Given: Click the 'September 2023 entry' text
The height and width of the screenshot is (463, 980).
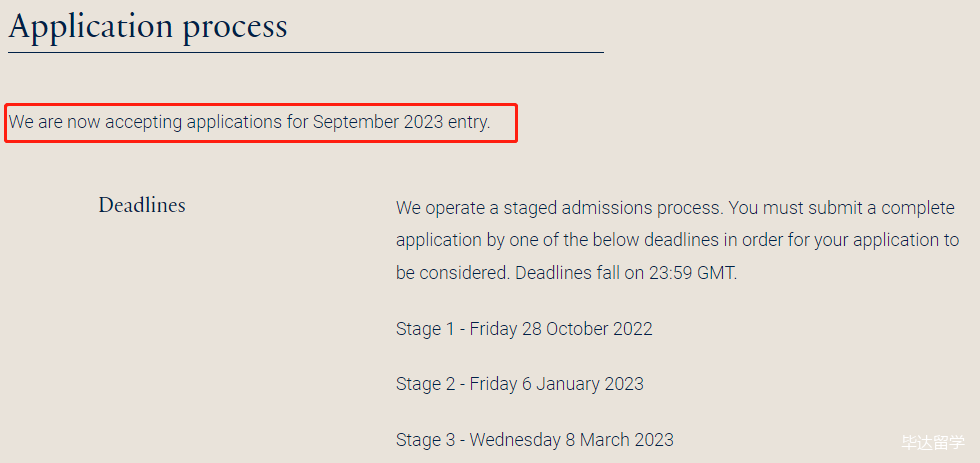Looking at the screenshot, I should pos(401,123).
